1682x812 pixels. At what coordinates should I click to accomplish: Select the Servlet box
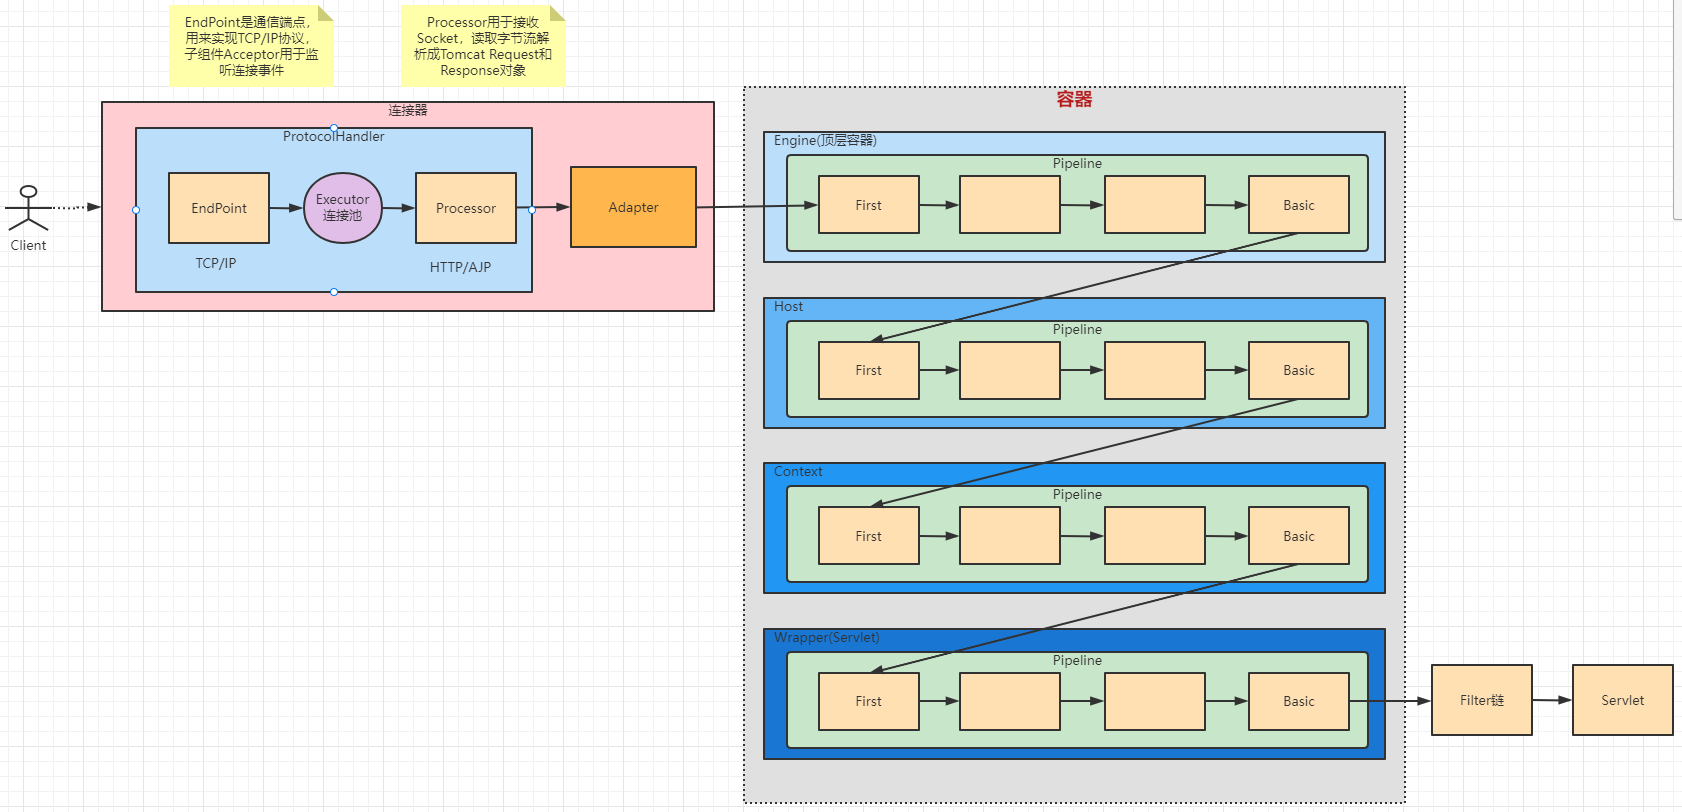pyautogui.click(x=1623, y=700)
